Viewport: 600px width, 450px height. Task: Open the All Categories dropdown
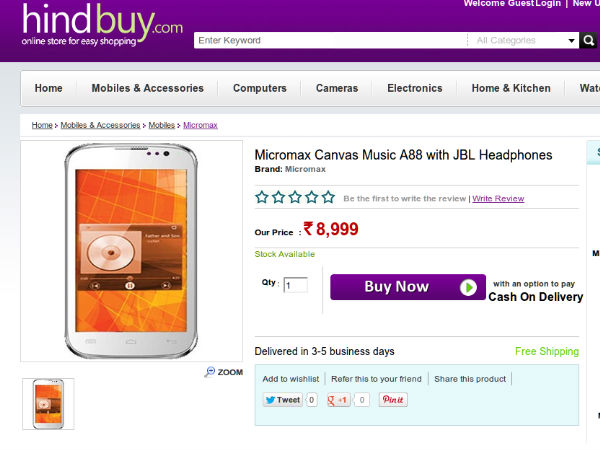[x=520, y=41]
